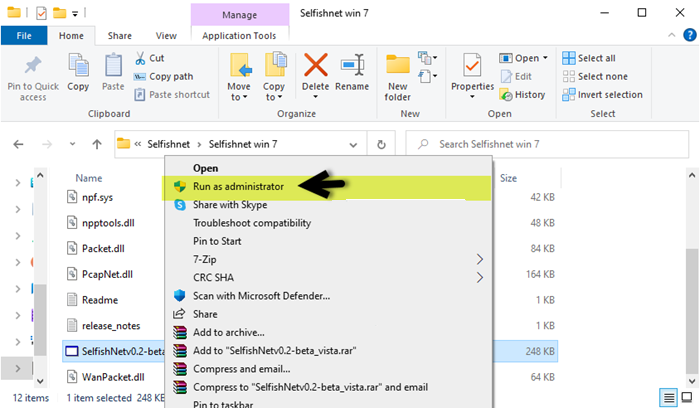The height and width of the screenshot is (408, 700).
Task: Choose Scan with Microsoft Defender
Action: pyautogui.click(x=328, y=296)
